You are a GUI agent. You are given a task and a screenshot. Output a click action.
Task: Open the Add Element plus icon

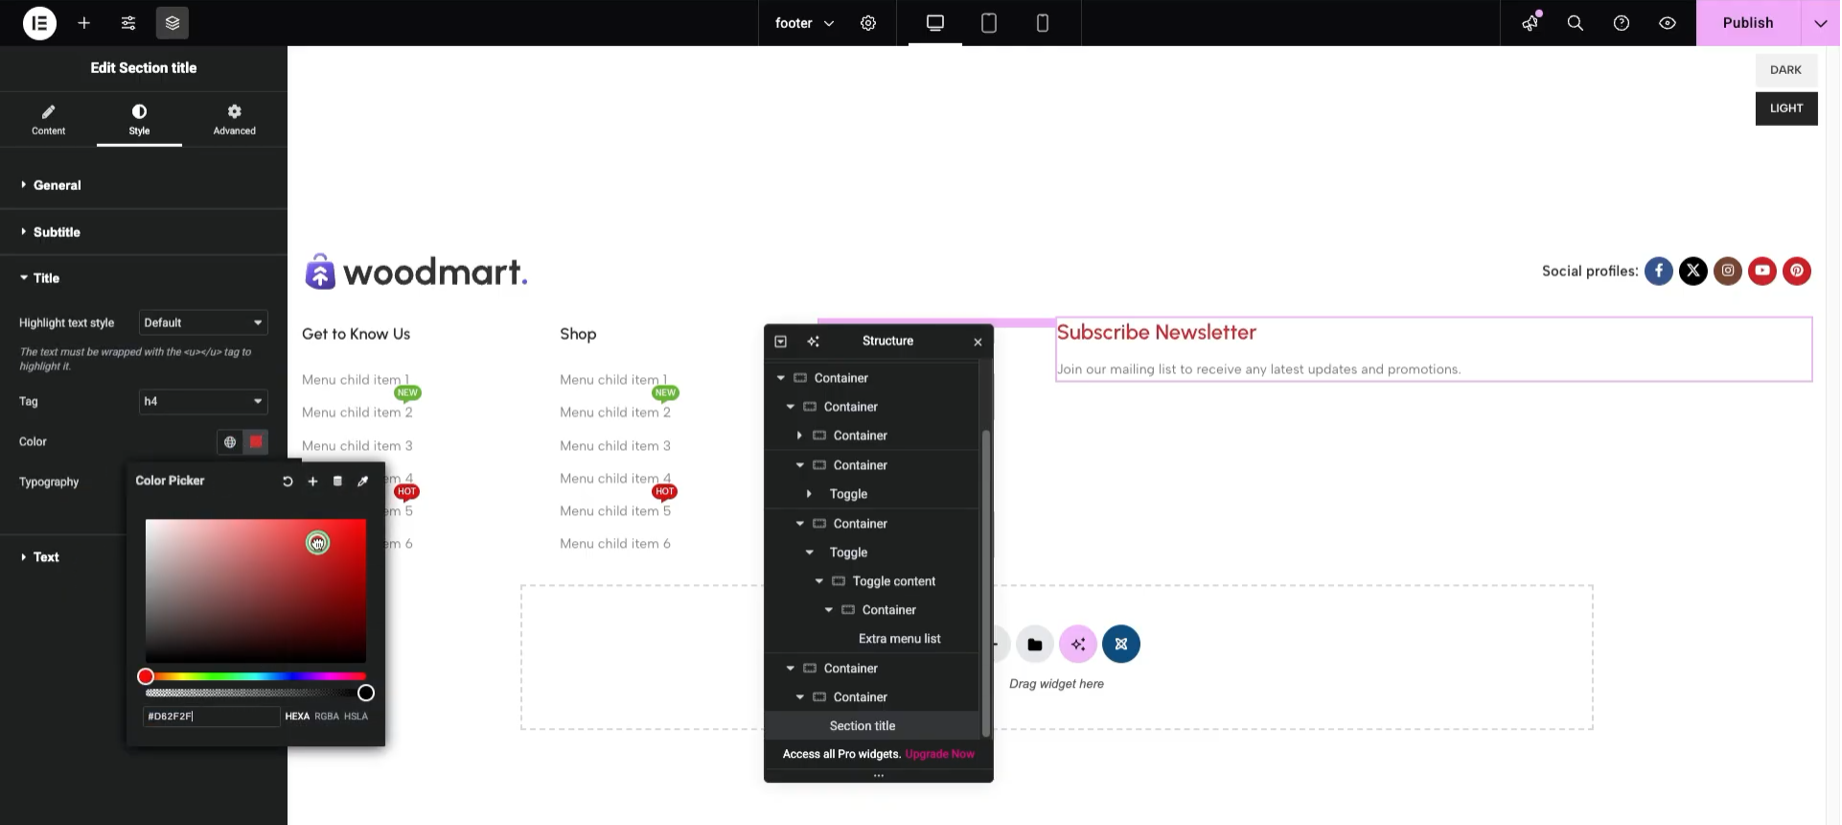84,23
